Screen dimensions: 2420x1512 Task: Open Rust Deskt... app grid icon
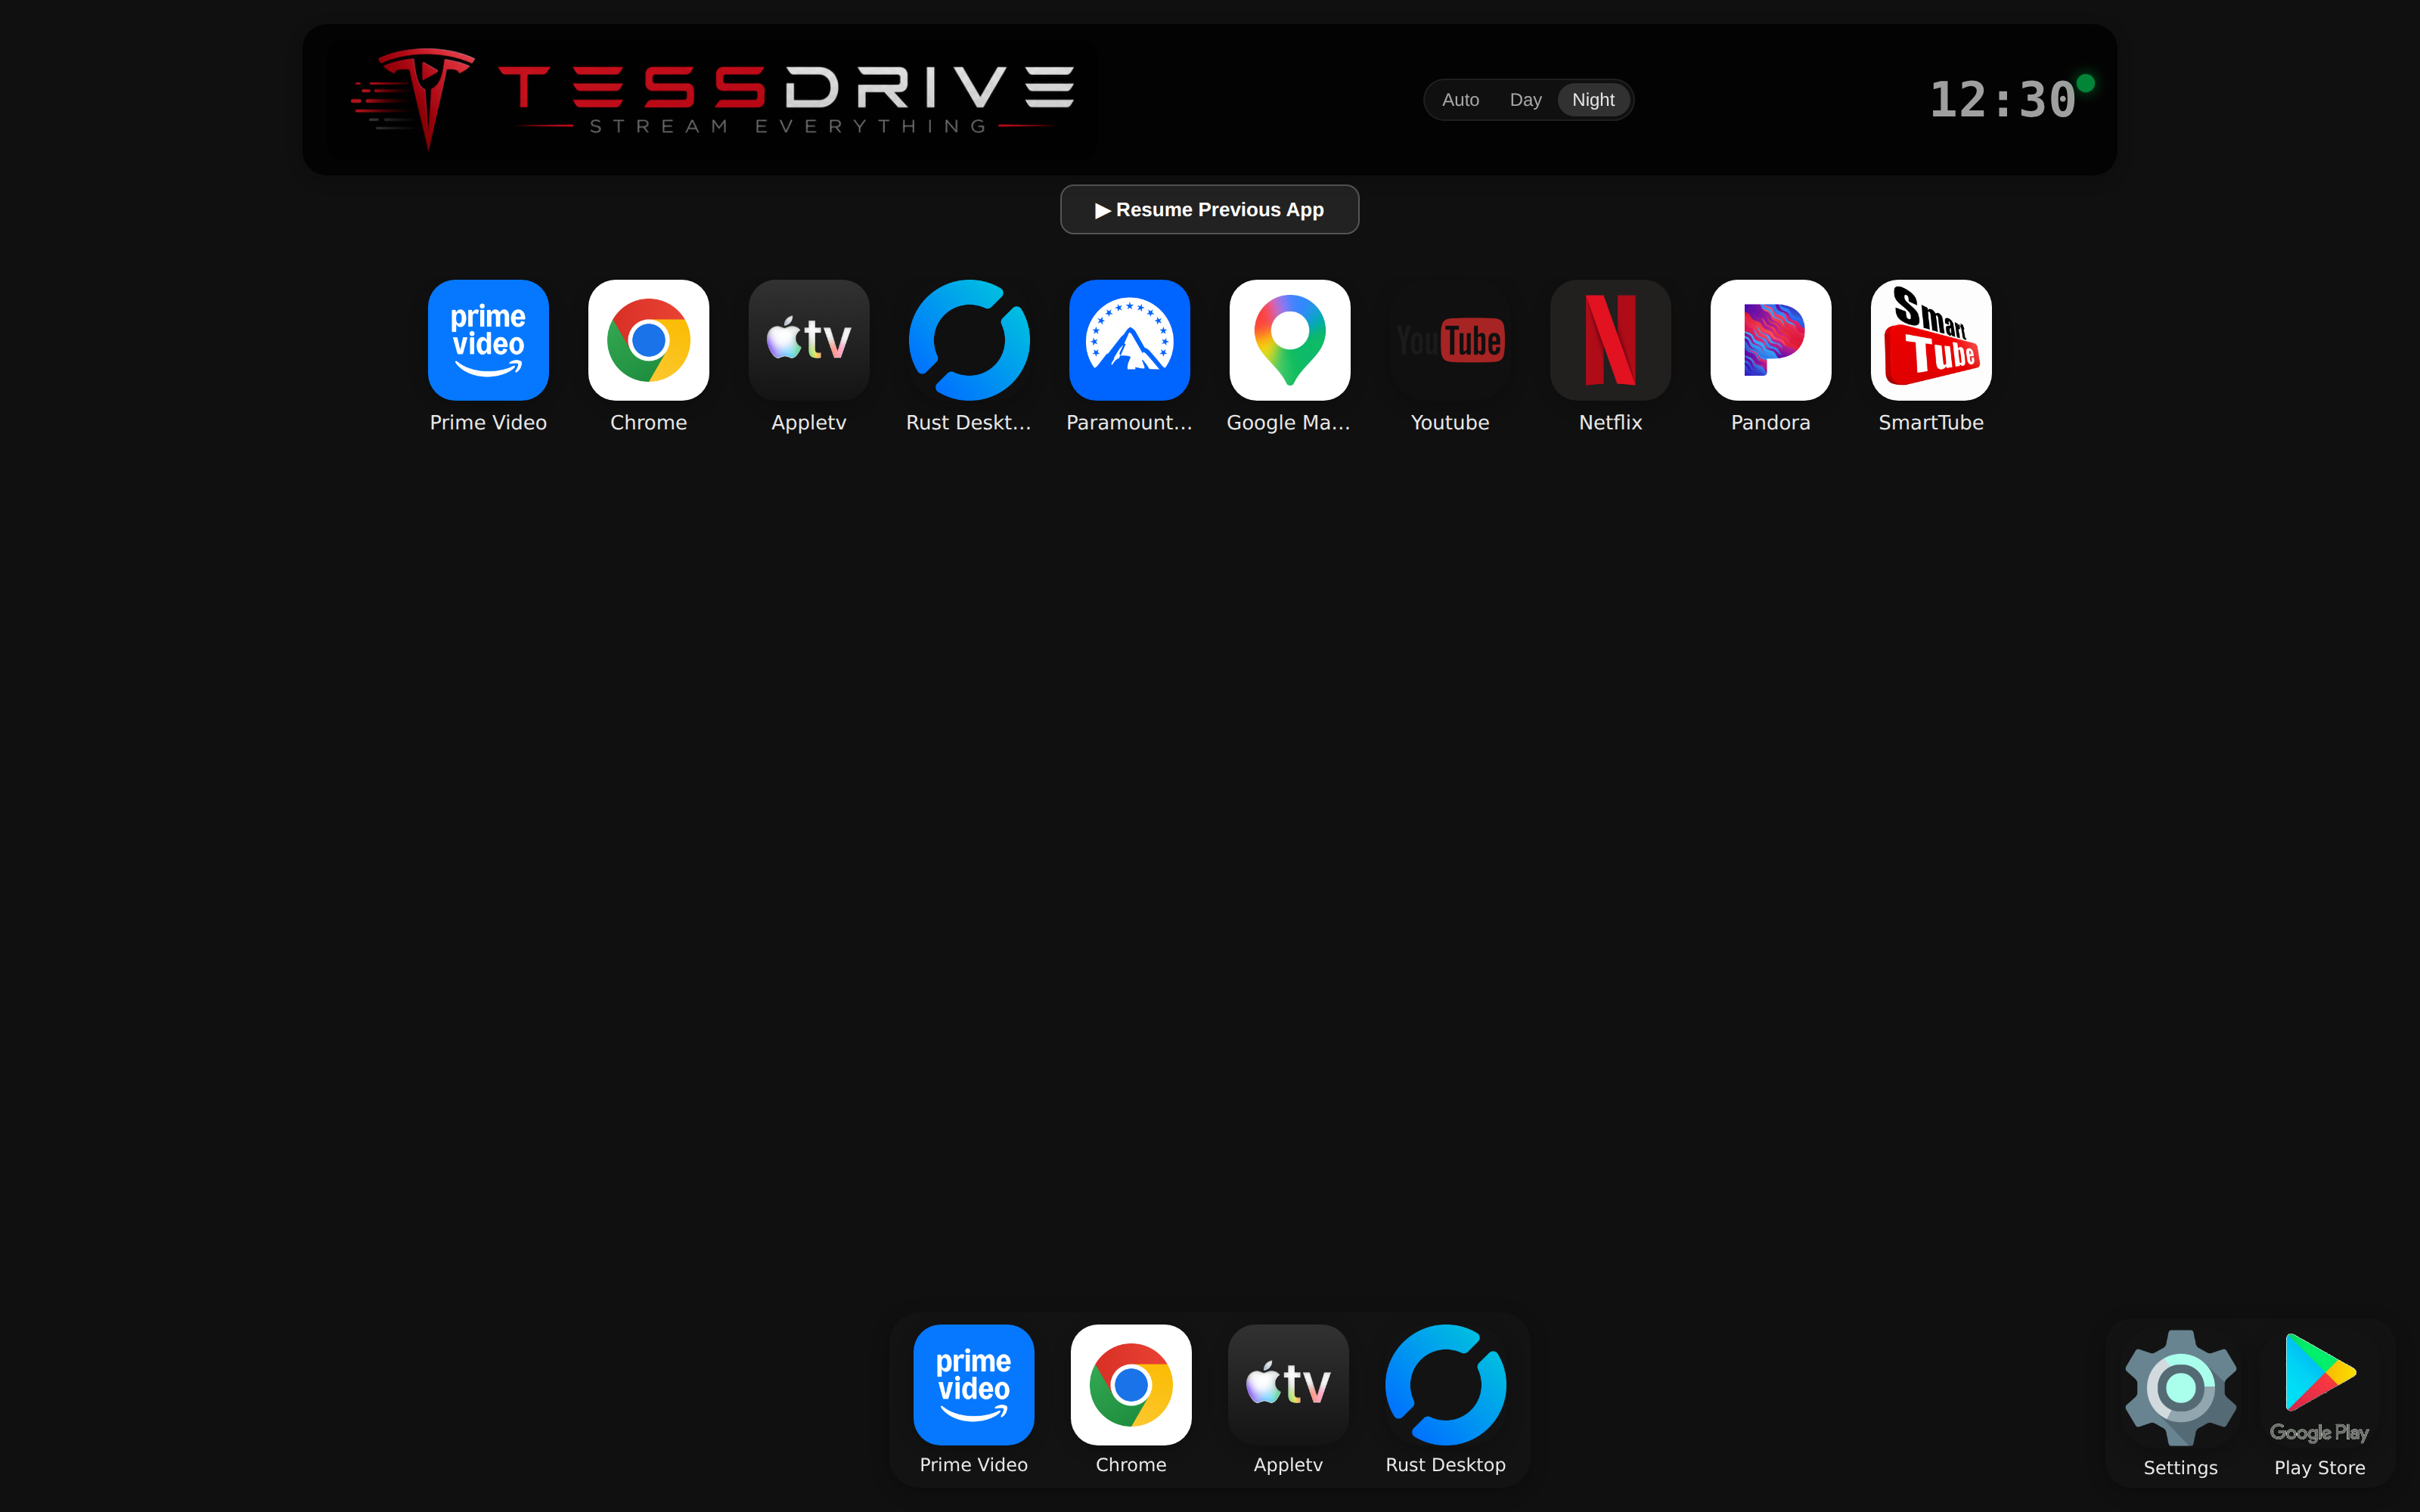pos(969,340)
